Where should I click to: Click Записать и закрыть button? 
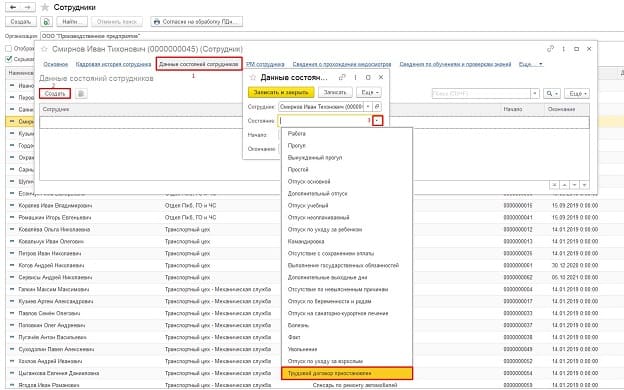pos(281,92)
